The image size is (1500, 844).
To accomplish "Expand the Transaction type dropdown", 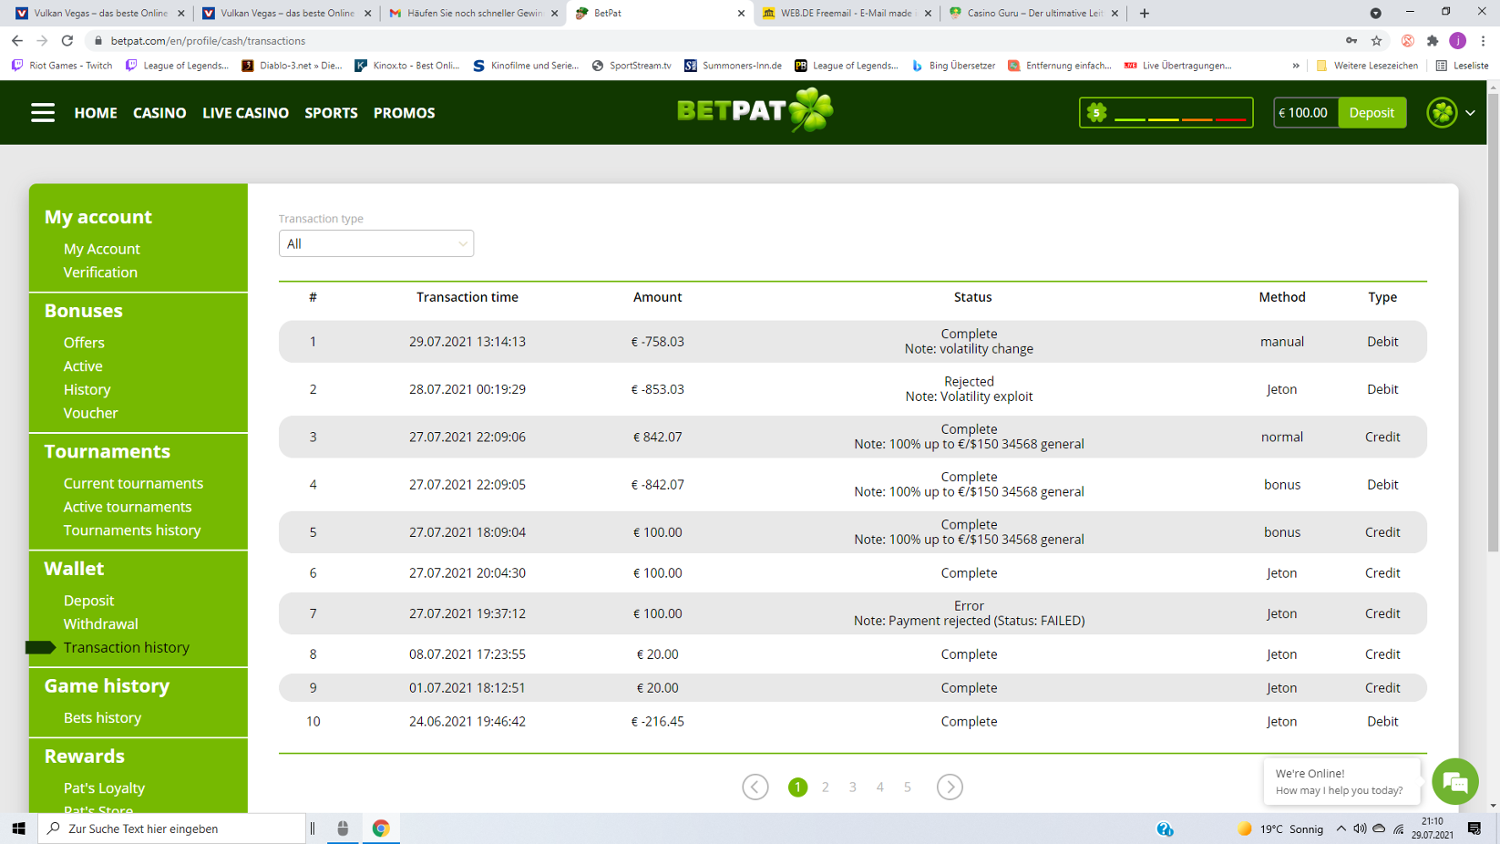I will (376, 244).
